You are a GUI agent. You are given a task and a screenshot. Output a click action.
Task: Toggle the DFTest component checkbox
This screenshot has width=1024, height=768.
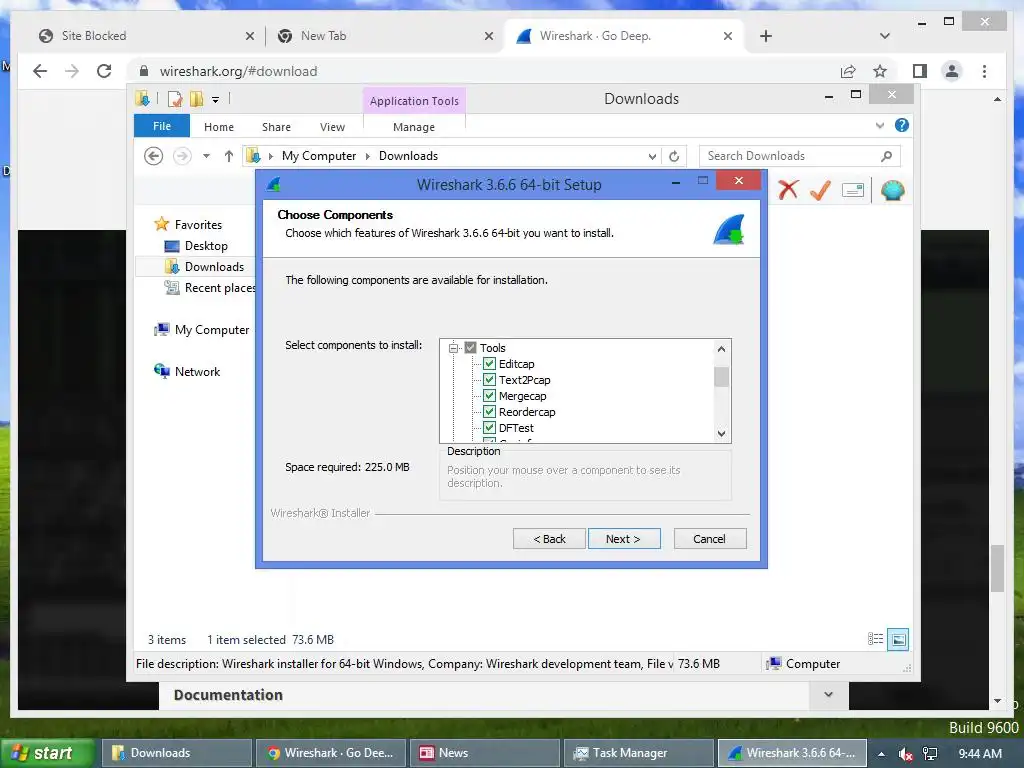click(489, 428)
